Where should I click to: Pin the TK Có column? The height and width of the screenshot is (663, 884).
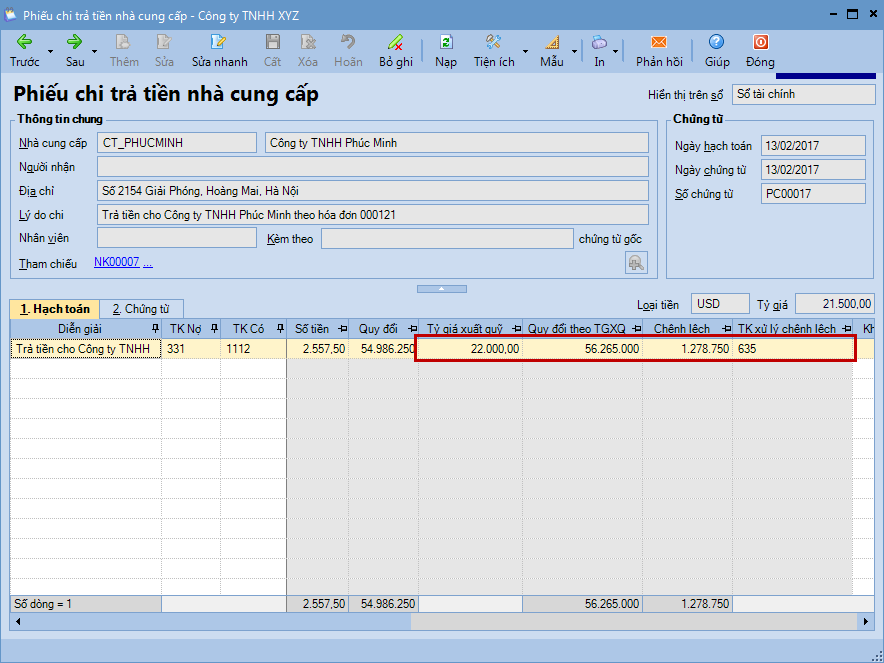[280, 329]
